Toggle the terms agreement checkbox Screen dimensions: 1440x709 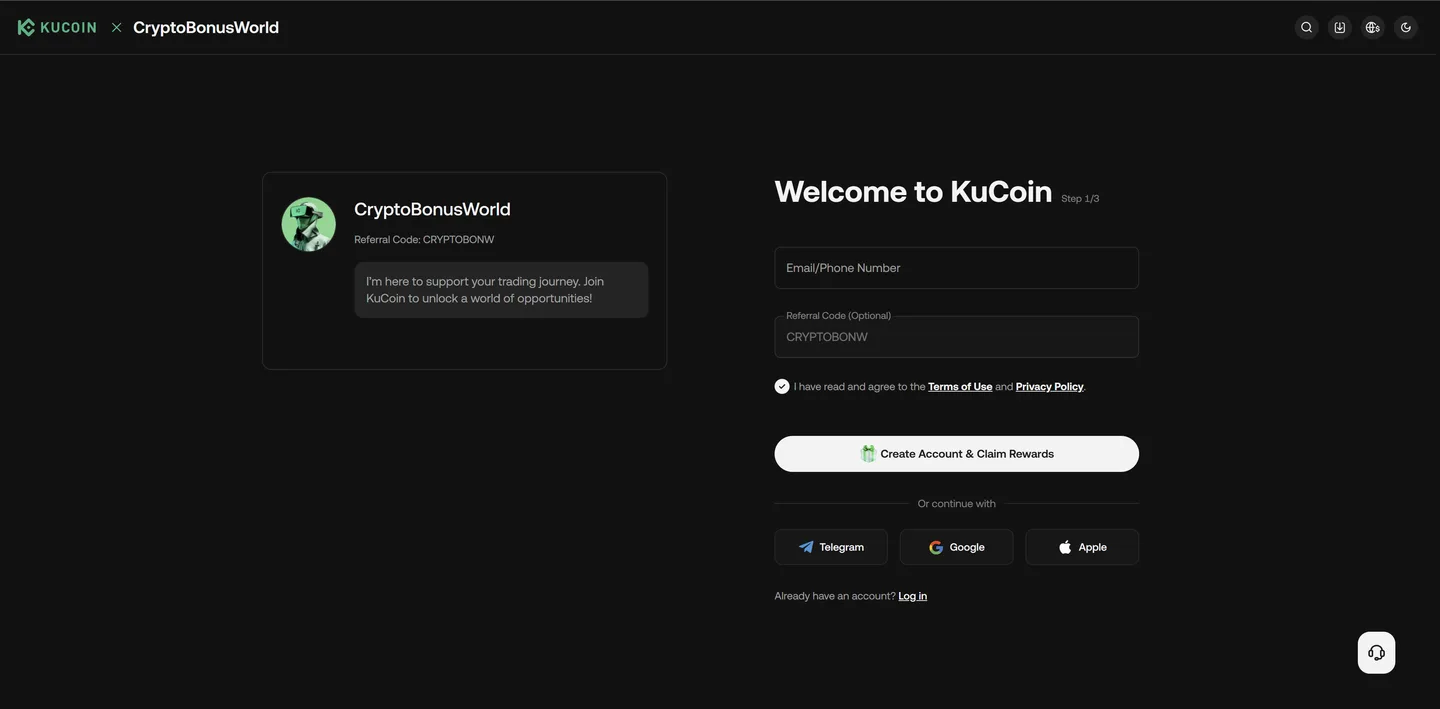[x=782, y=386]
